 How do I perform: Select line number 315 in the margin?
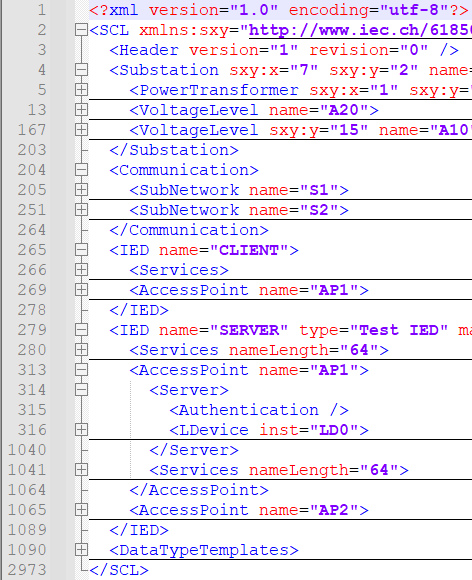(32, 410)
